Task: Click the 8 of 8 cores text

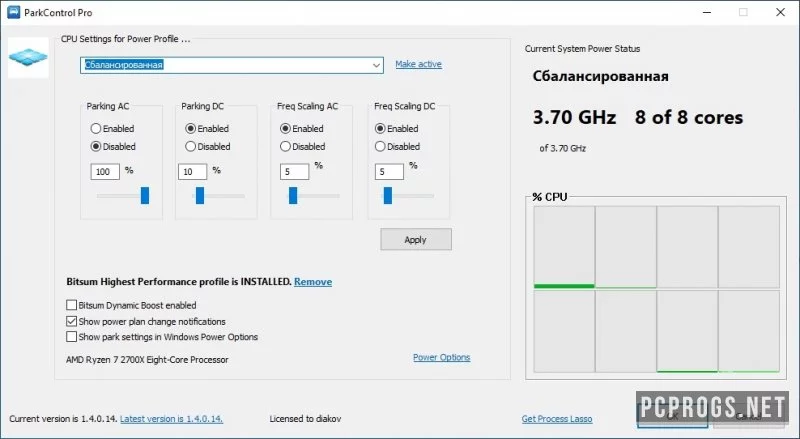Action: [689, 117]
